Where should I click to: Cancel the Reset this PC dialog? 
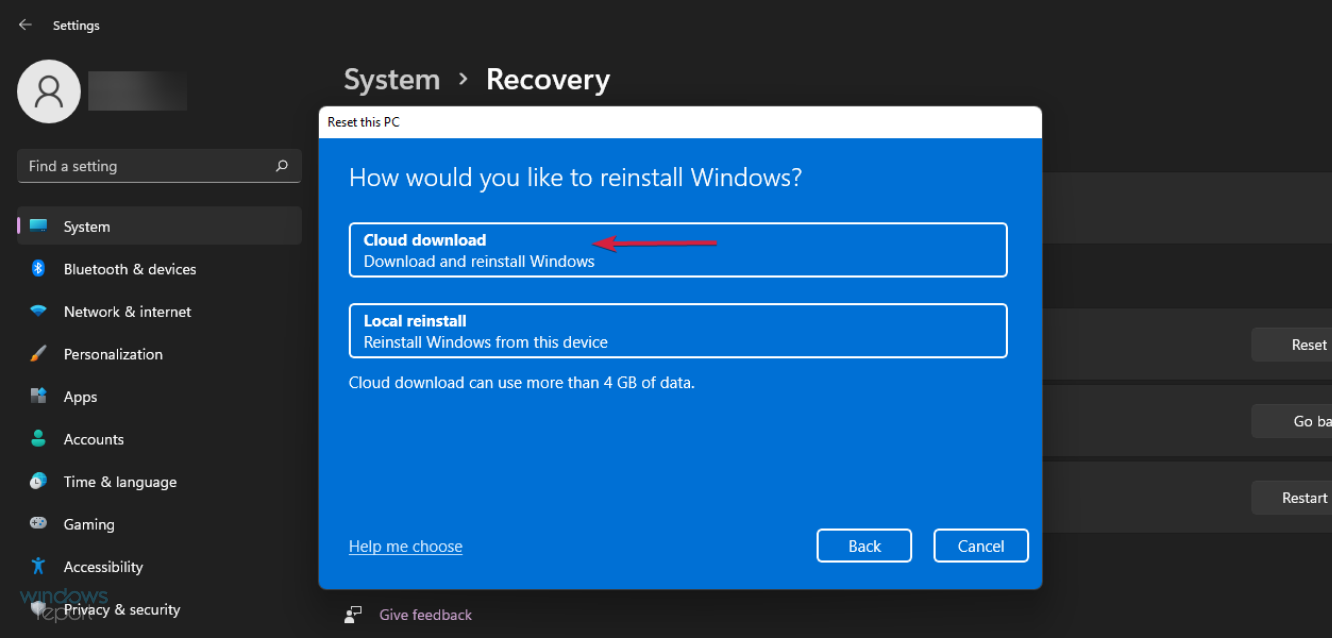tap(980, 545)
